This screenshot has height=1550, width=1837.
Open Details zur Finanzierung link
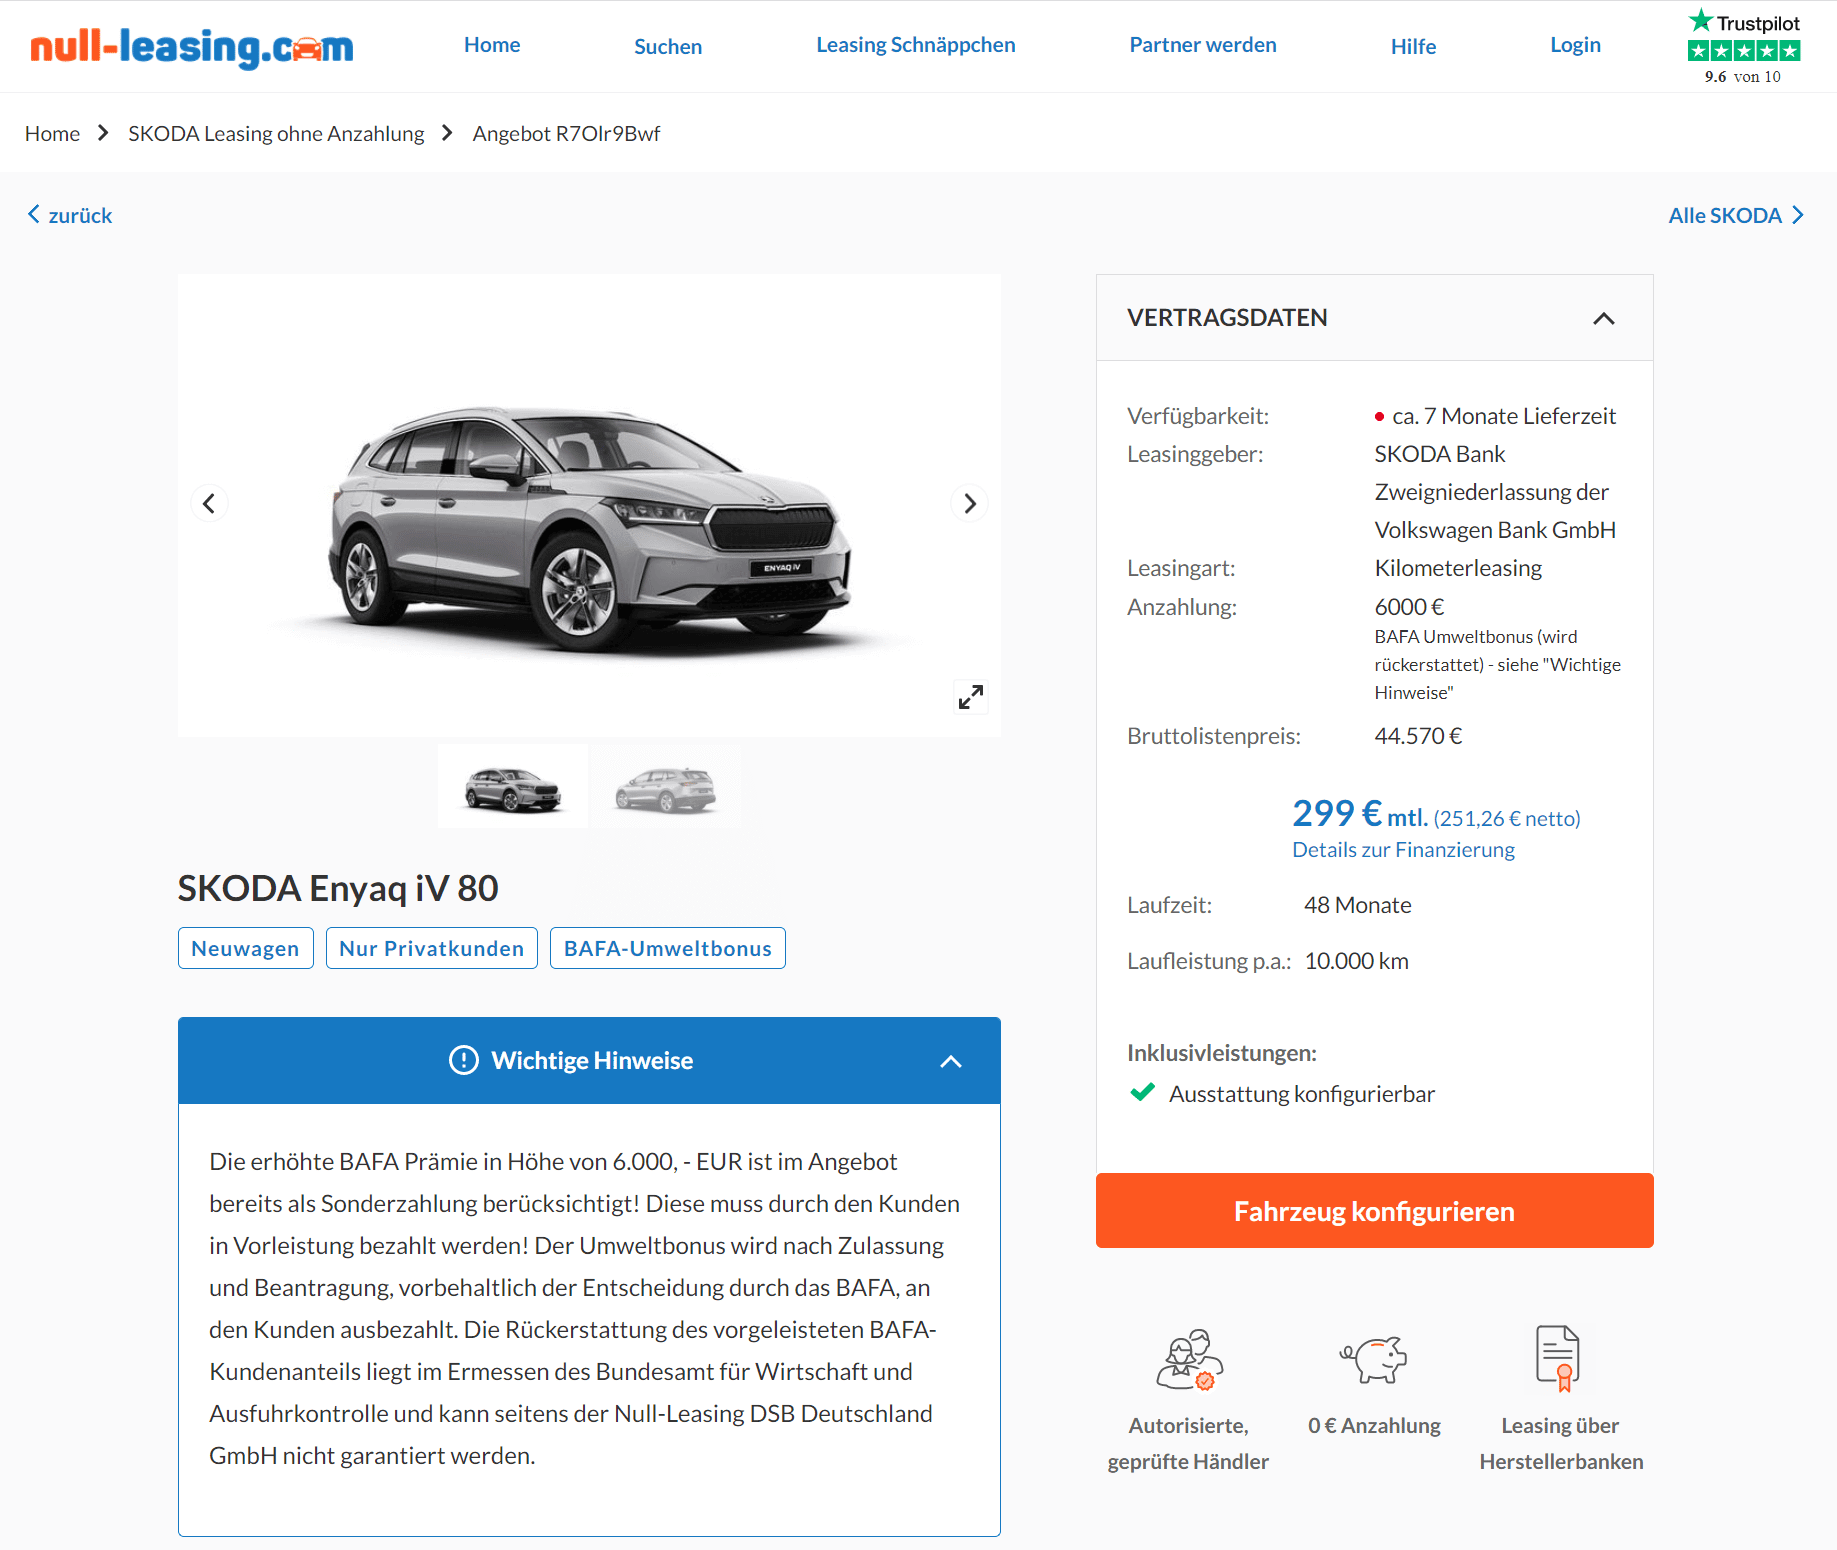point(1403,849)
